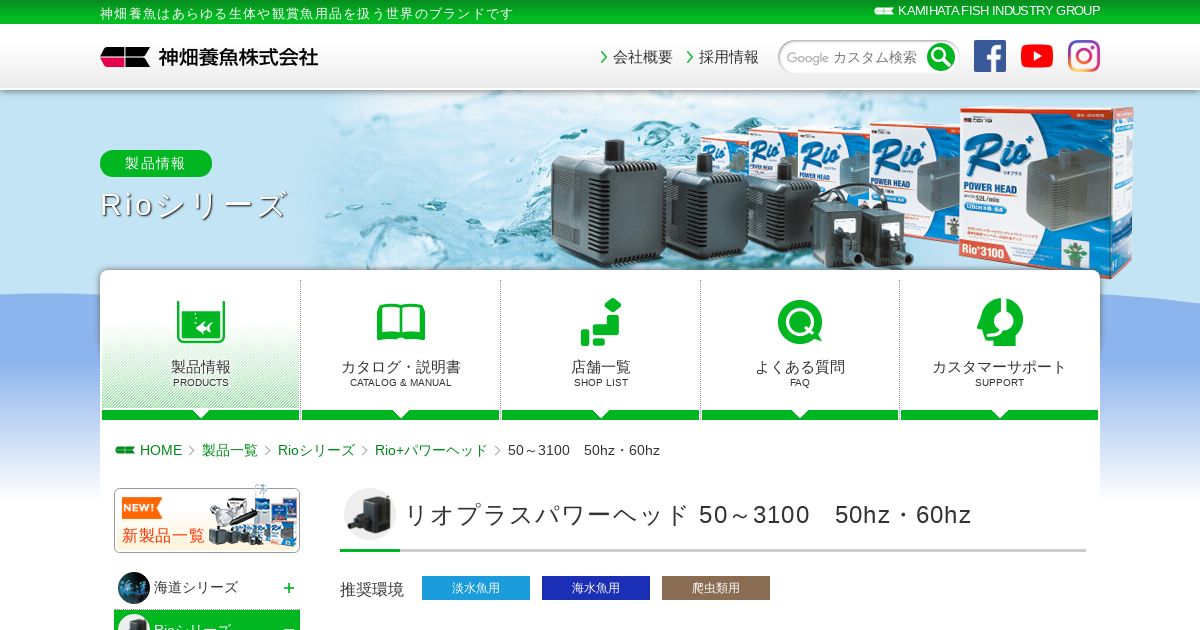Click the 海道シリーズ round sidebar icon
The width and height of the screenshot is (1200, 630).
click(134, 588)
